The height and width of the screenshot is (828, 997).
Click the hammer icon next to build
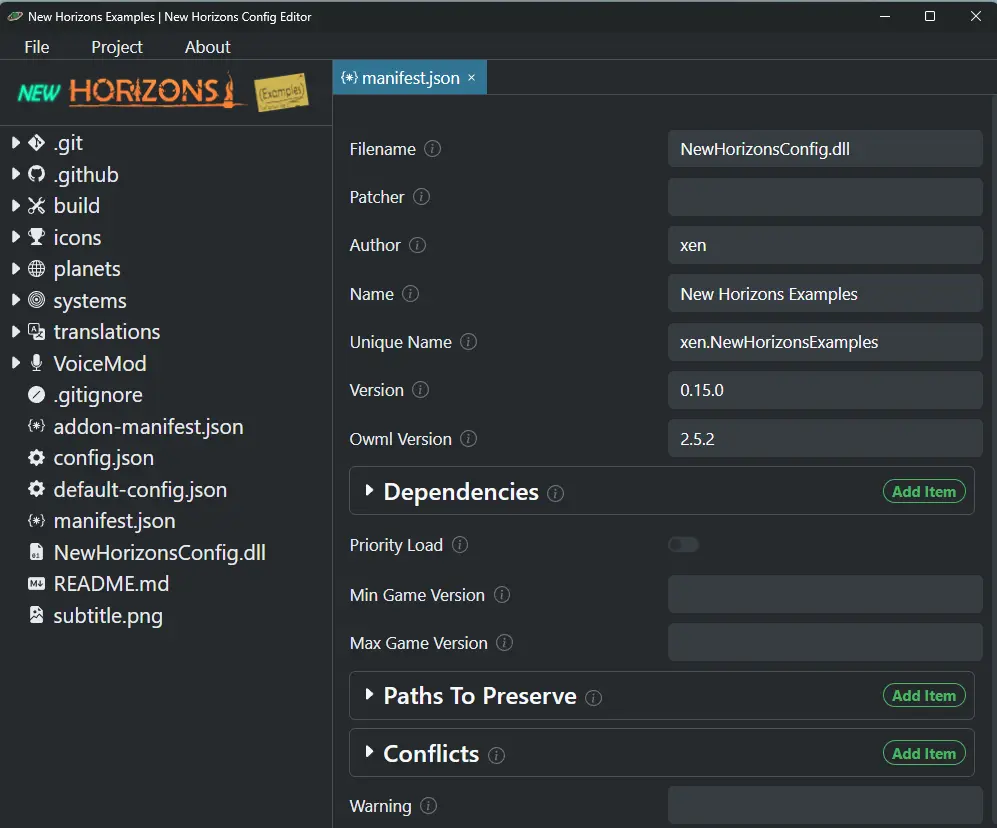click(34, 205)
